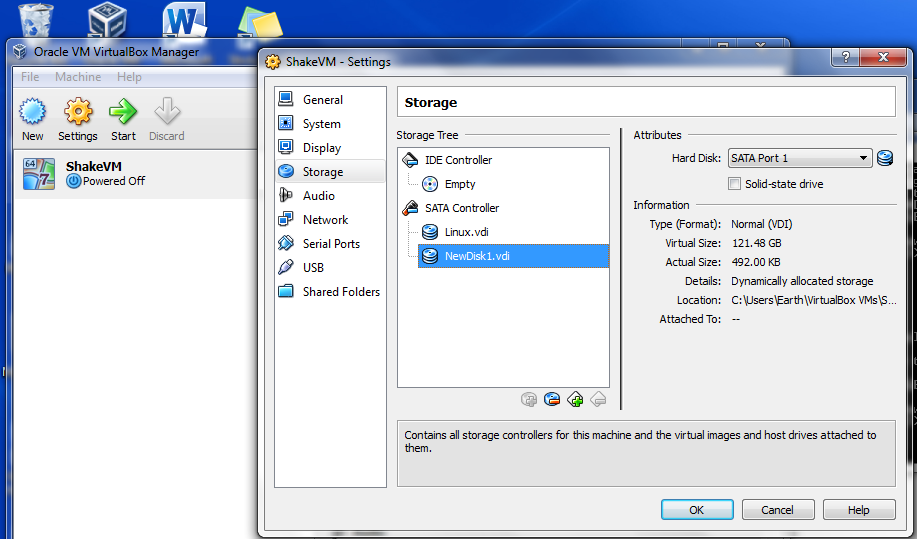Image resolution: width=917 pixels, height=539 pixels.
Task: Click the Add Attachment icon below storage tree
Action: click(529, 400)
